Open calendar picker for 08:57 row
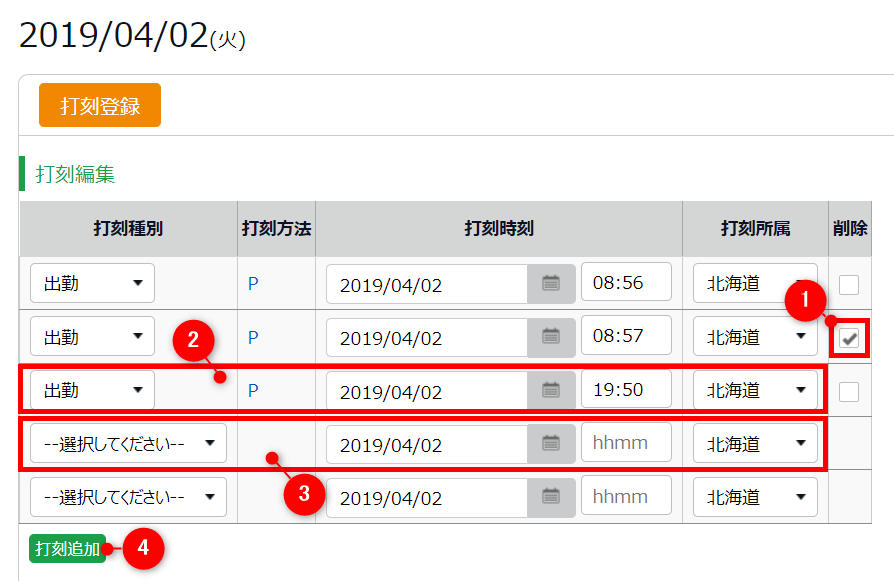The height and width of the screenshot is (581, 894). (x=551, y=337)
